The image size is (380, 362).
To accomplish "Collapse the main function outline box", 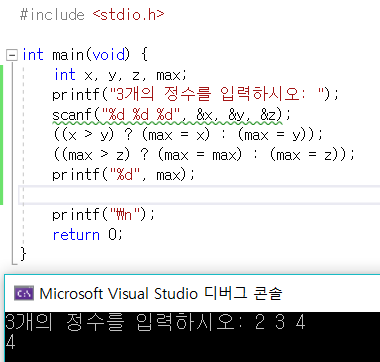I will tap(12, 55).
